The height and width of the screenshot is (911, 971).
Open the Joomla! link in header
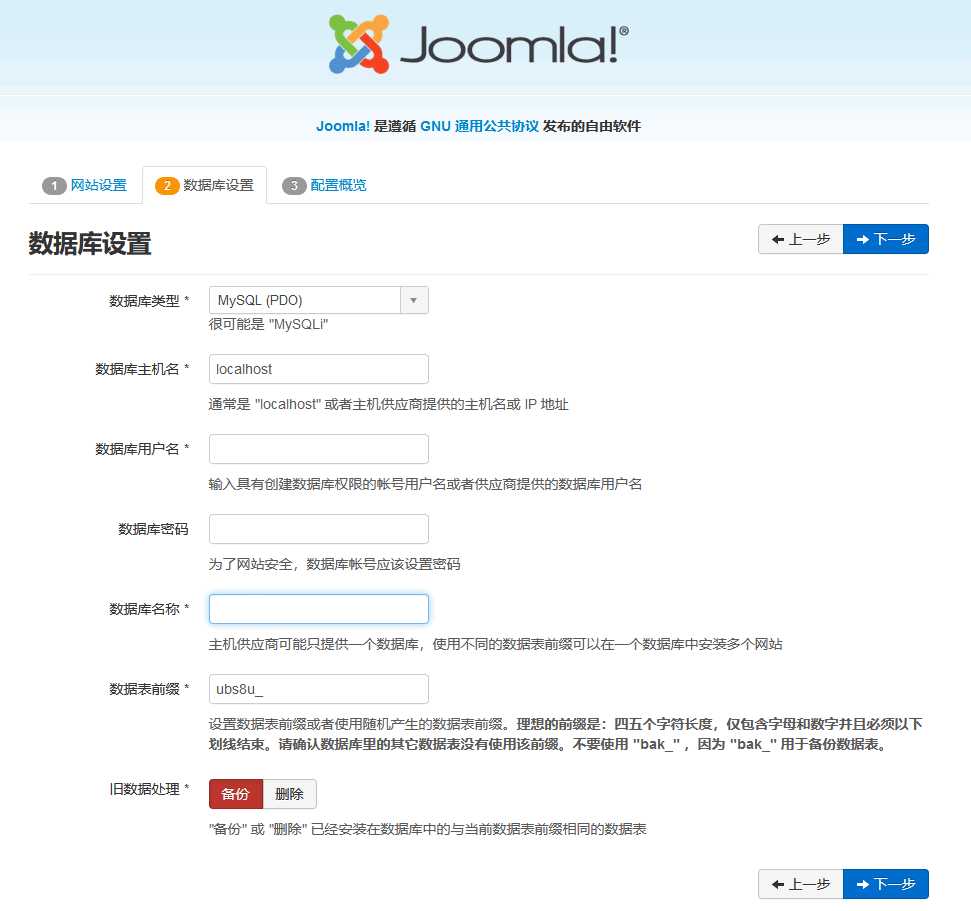pyautogui.click(x=342, y=126)
